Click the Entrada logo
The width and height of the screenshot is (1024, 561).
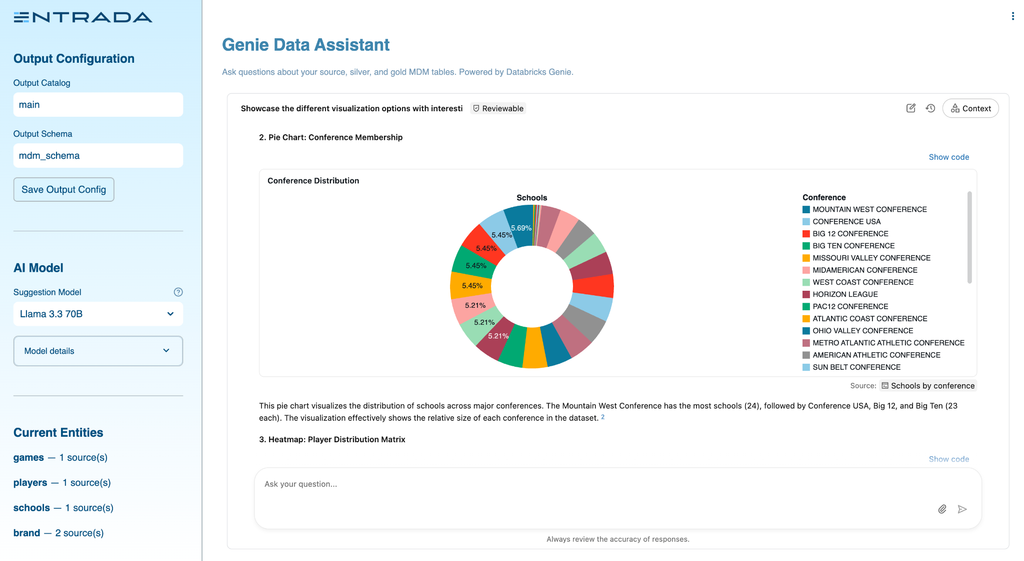click(x=82, y=18)
